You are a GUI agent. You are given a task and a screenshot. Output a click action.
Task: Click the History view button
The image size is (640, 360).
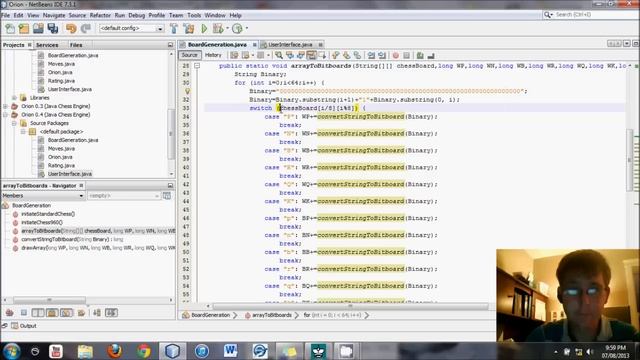point(213,55)
